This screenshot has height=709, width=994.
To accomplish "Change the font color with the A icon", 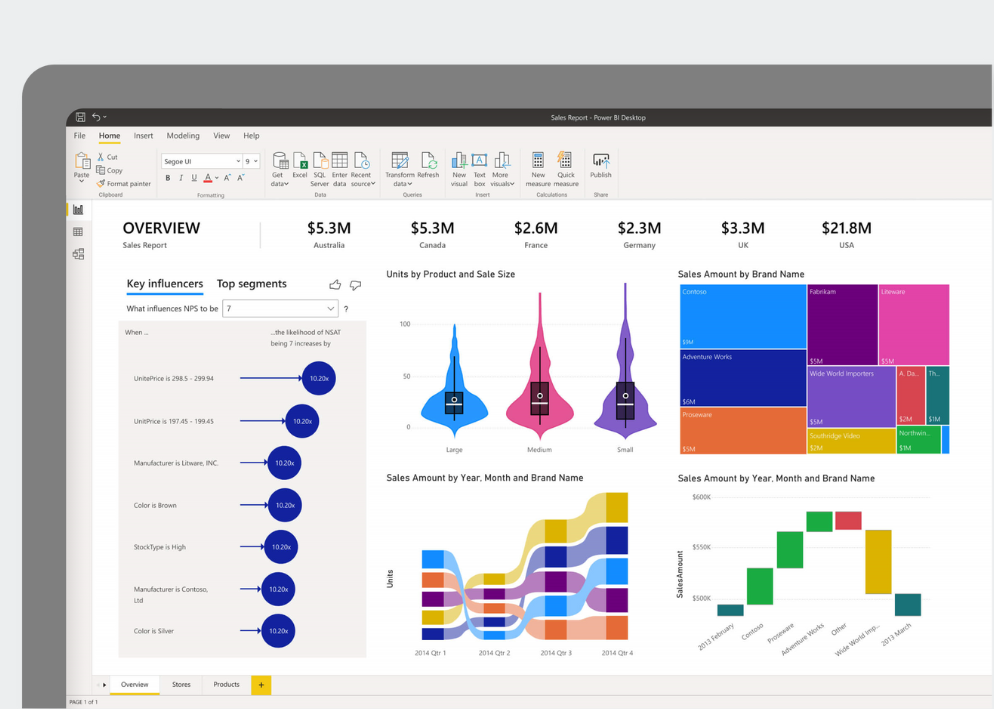I will tap(208, 178).
